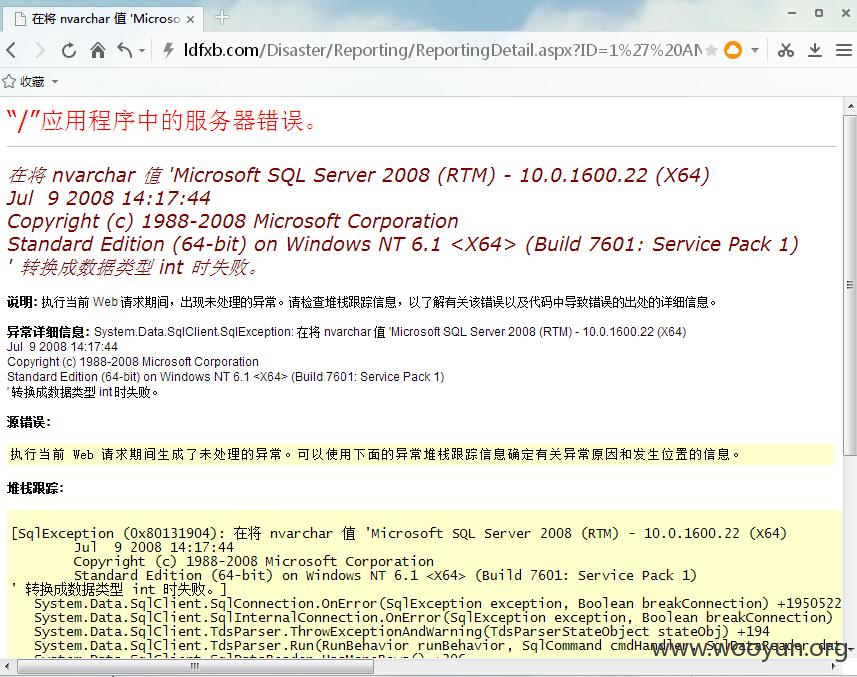Close the current tab with the x
Image resolution: width=857 pixels, height=677 pixels.
pyautogui.click(x=190, y=19)
